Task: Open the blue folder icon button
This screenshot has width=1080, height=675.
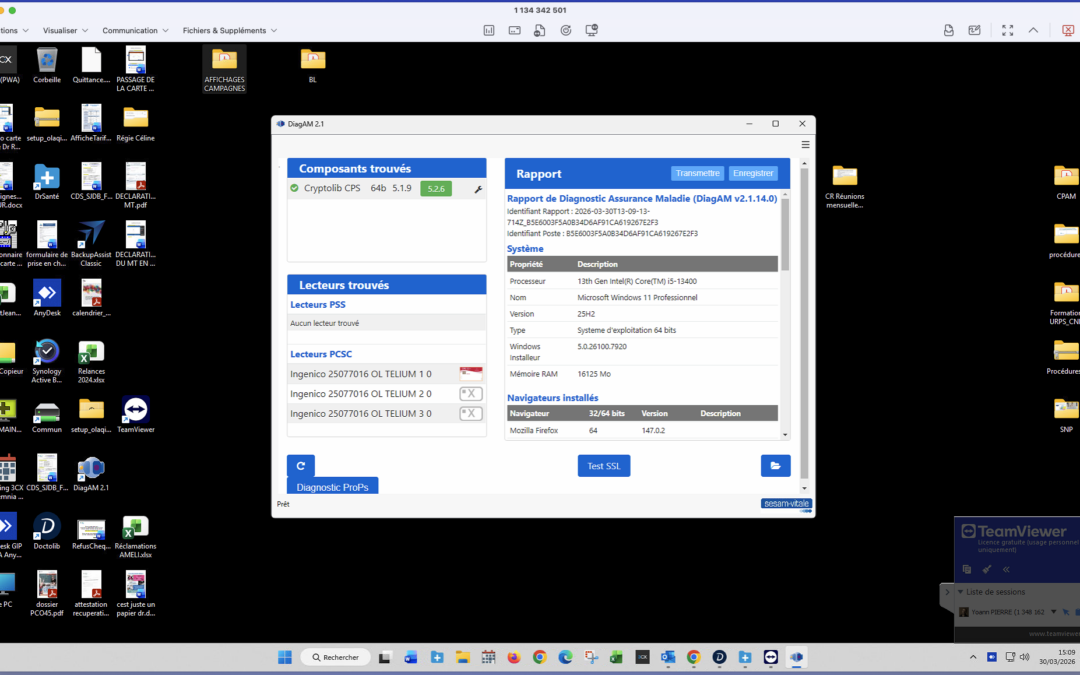Action: pos(775,465)
